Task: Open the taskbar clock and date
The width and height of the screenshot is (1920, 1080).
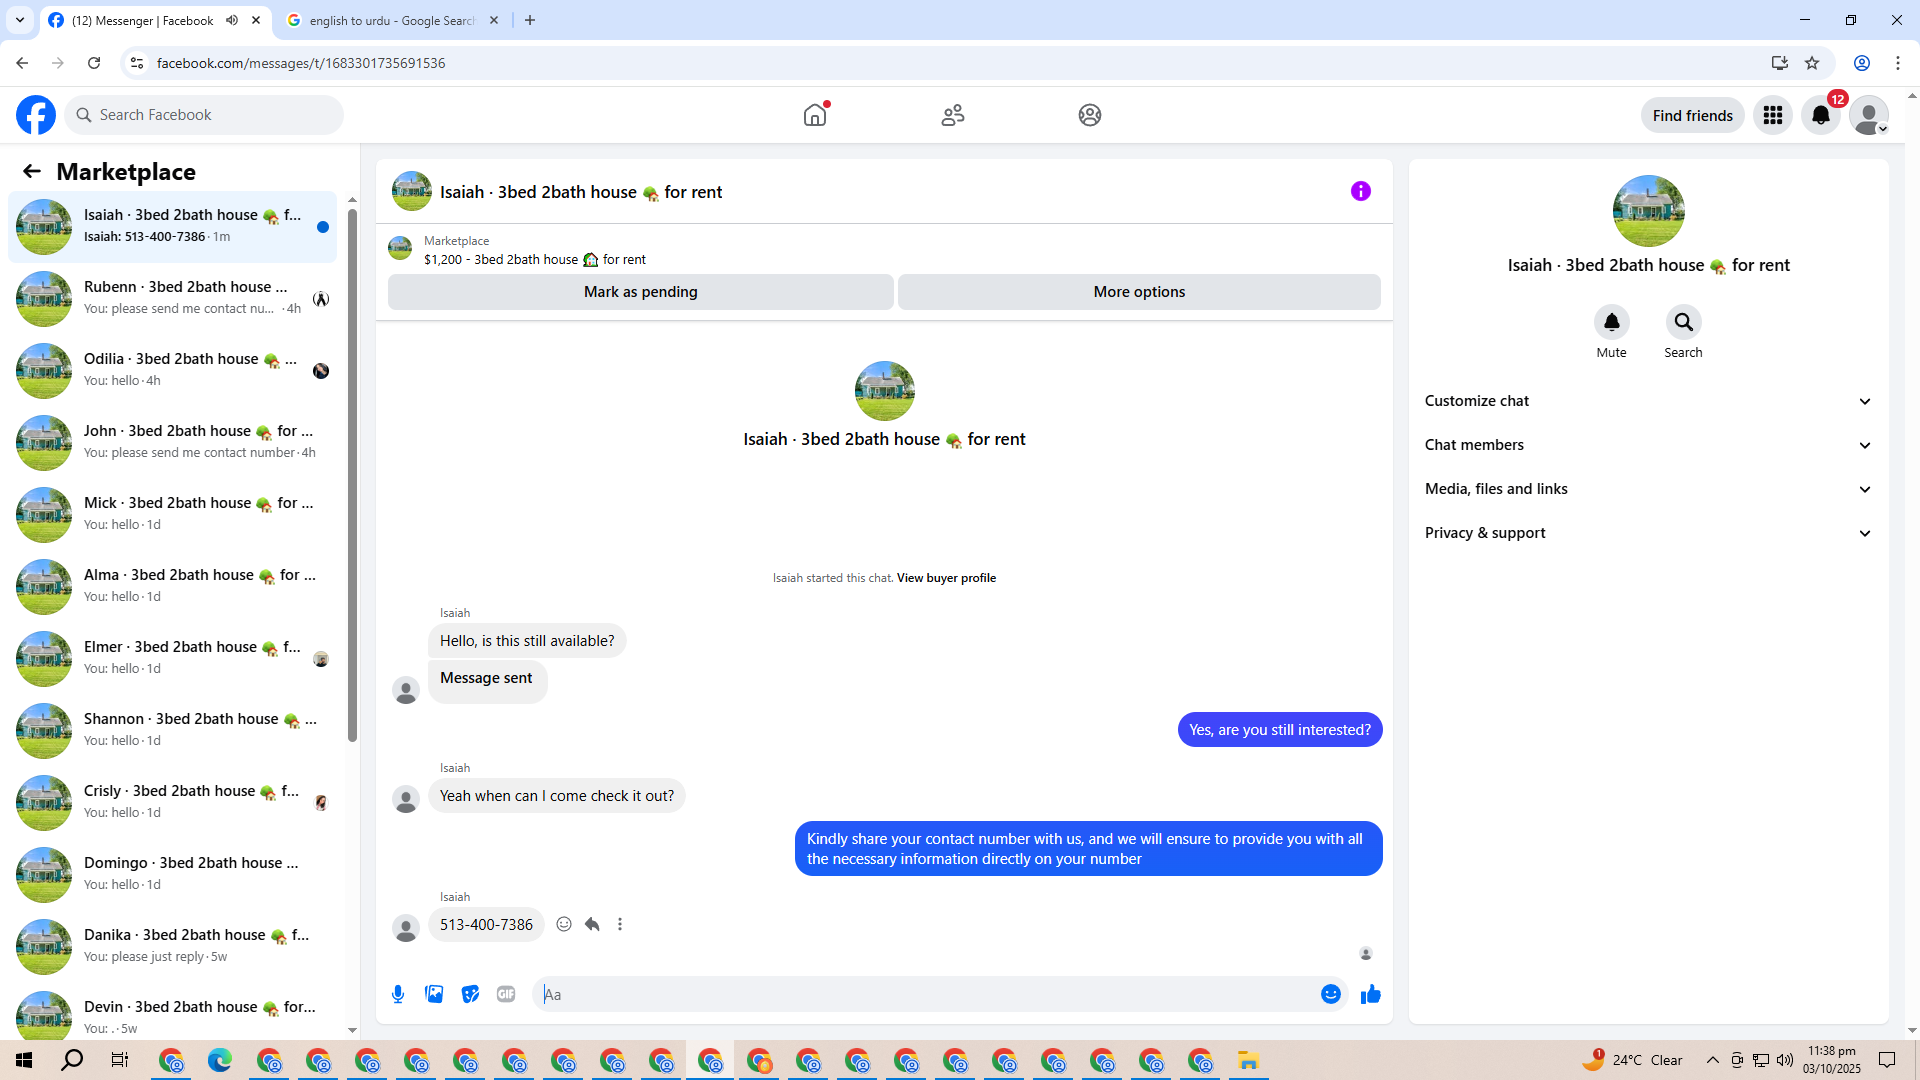Action: pos(1832,1060)
